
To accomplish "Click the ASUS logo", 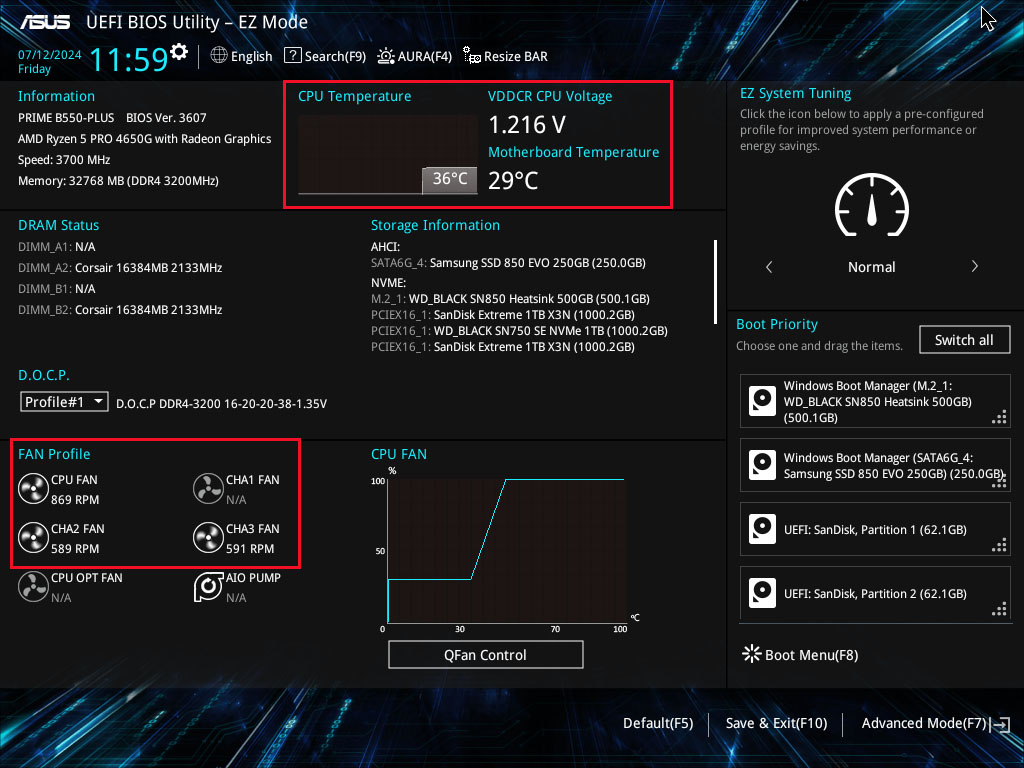I will point(45,22).
